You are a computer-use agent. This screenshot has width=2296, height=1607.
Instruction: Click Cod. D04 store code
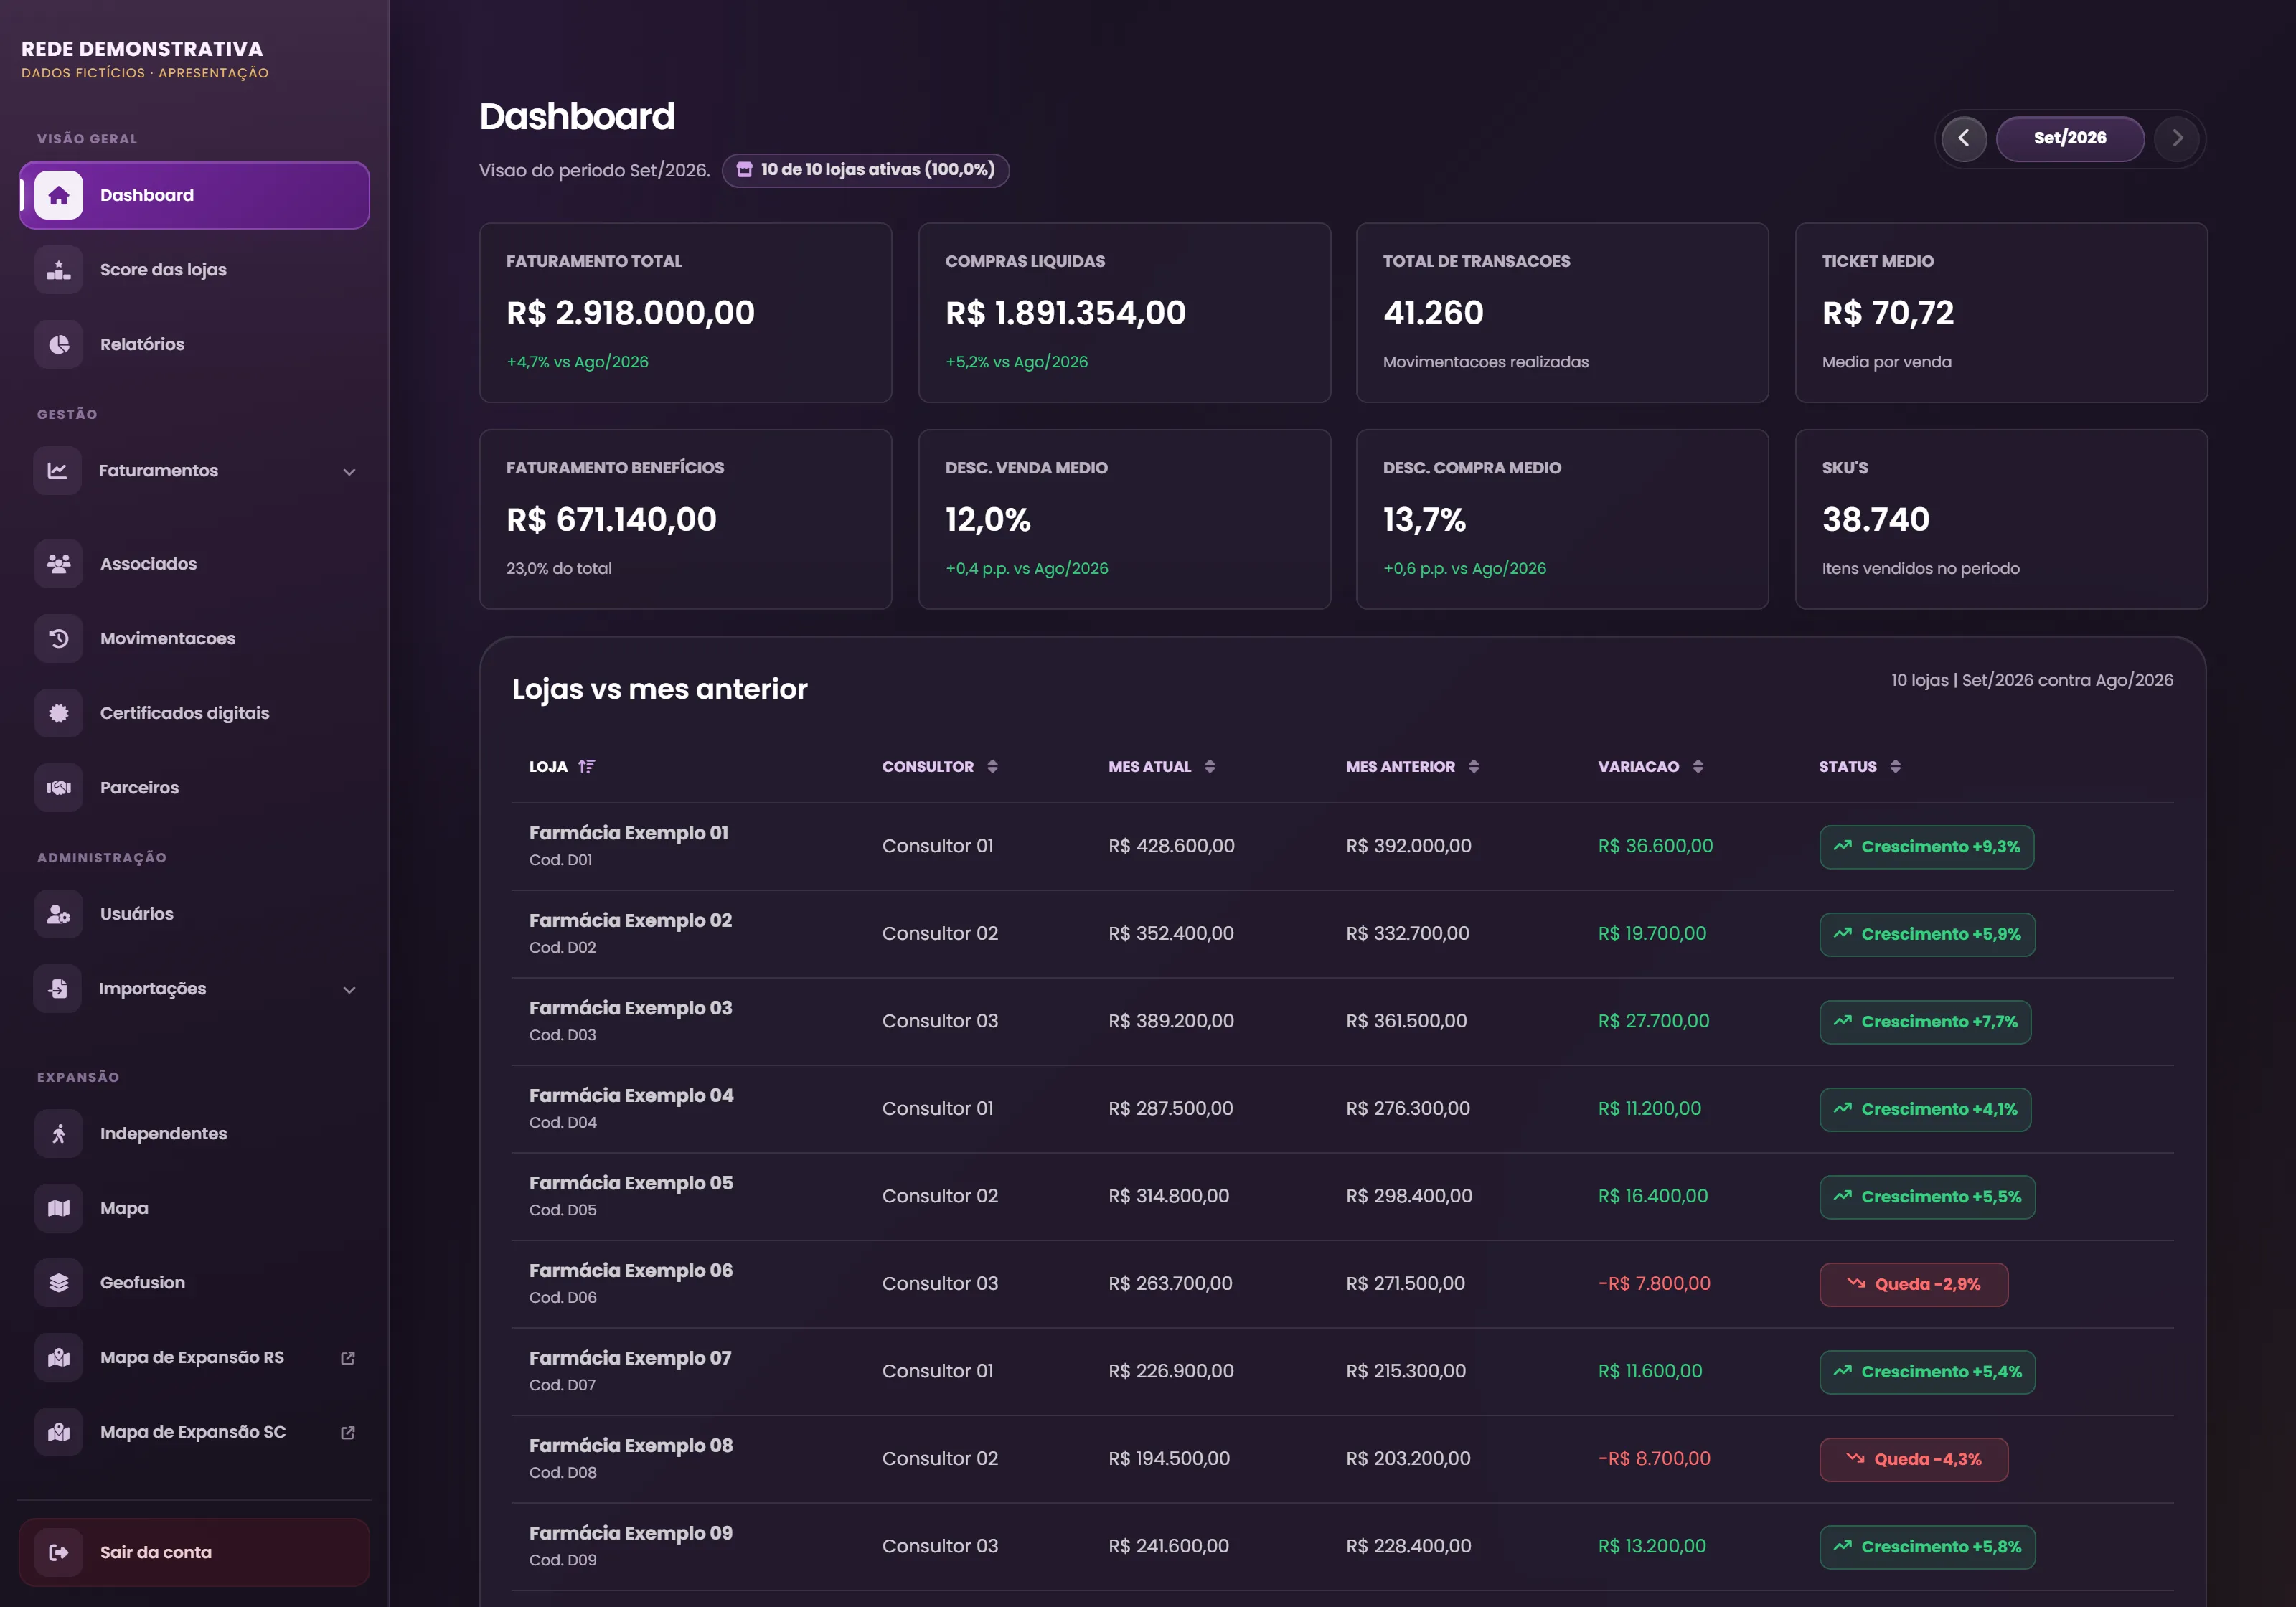pos(563,1122)
